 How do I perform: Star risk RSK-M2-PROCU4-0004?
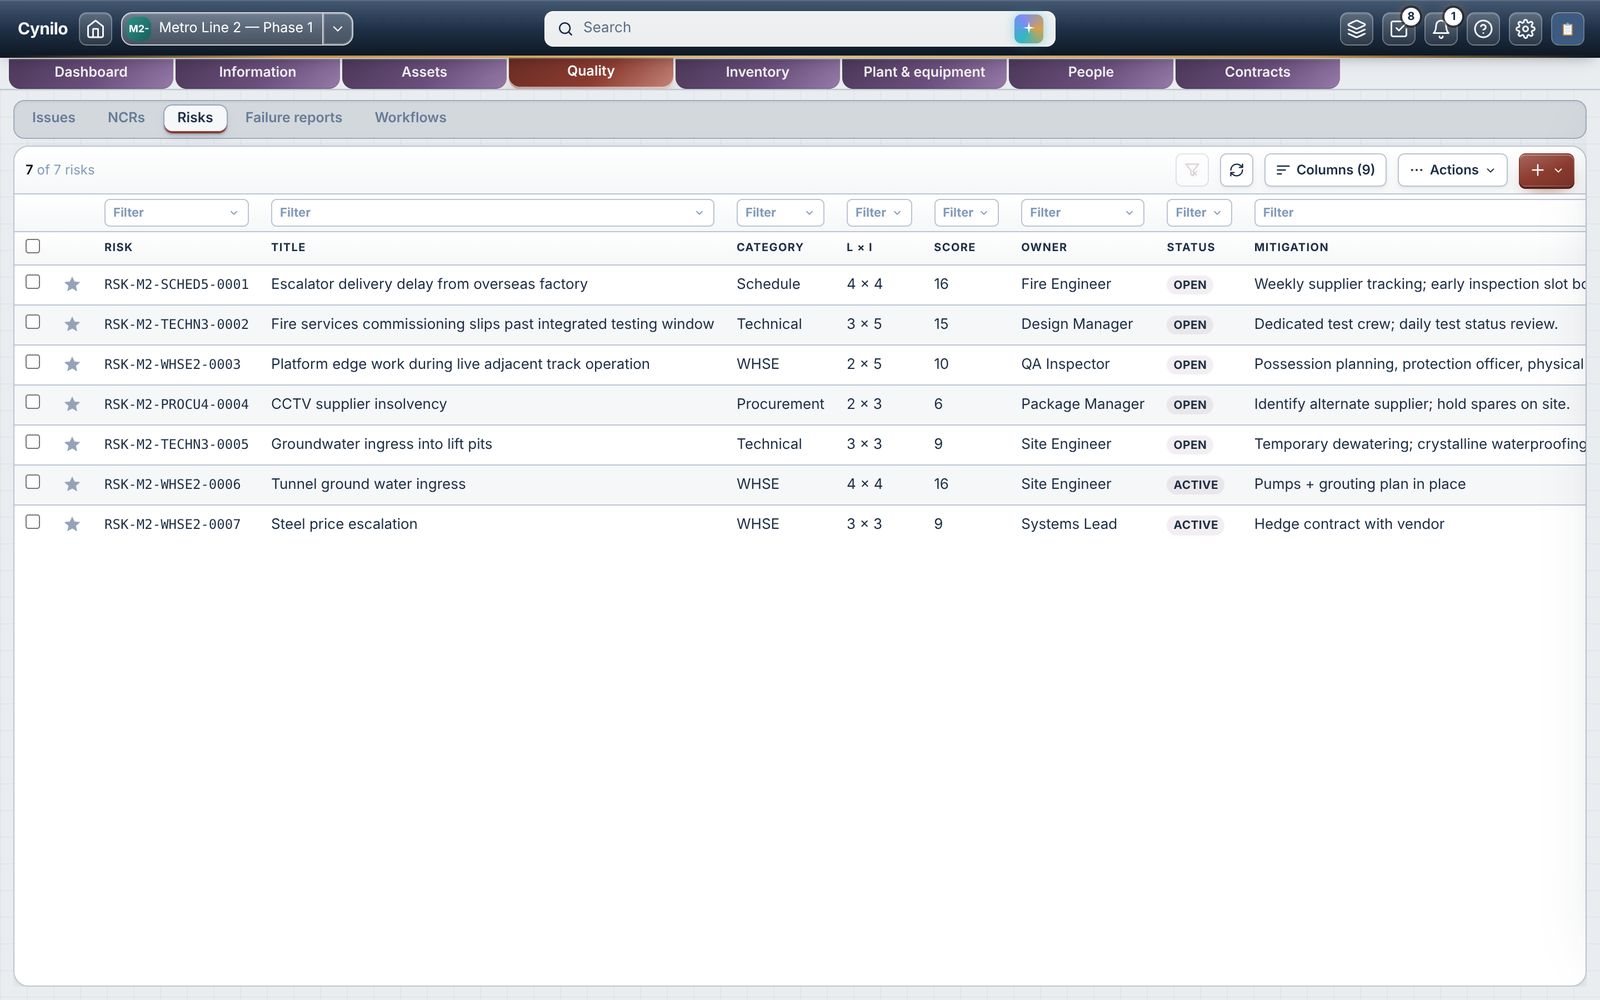click(x=72, y=405)
